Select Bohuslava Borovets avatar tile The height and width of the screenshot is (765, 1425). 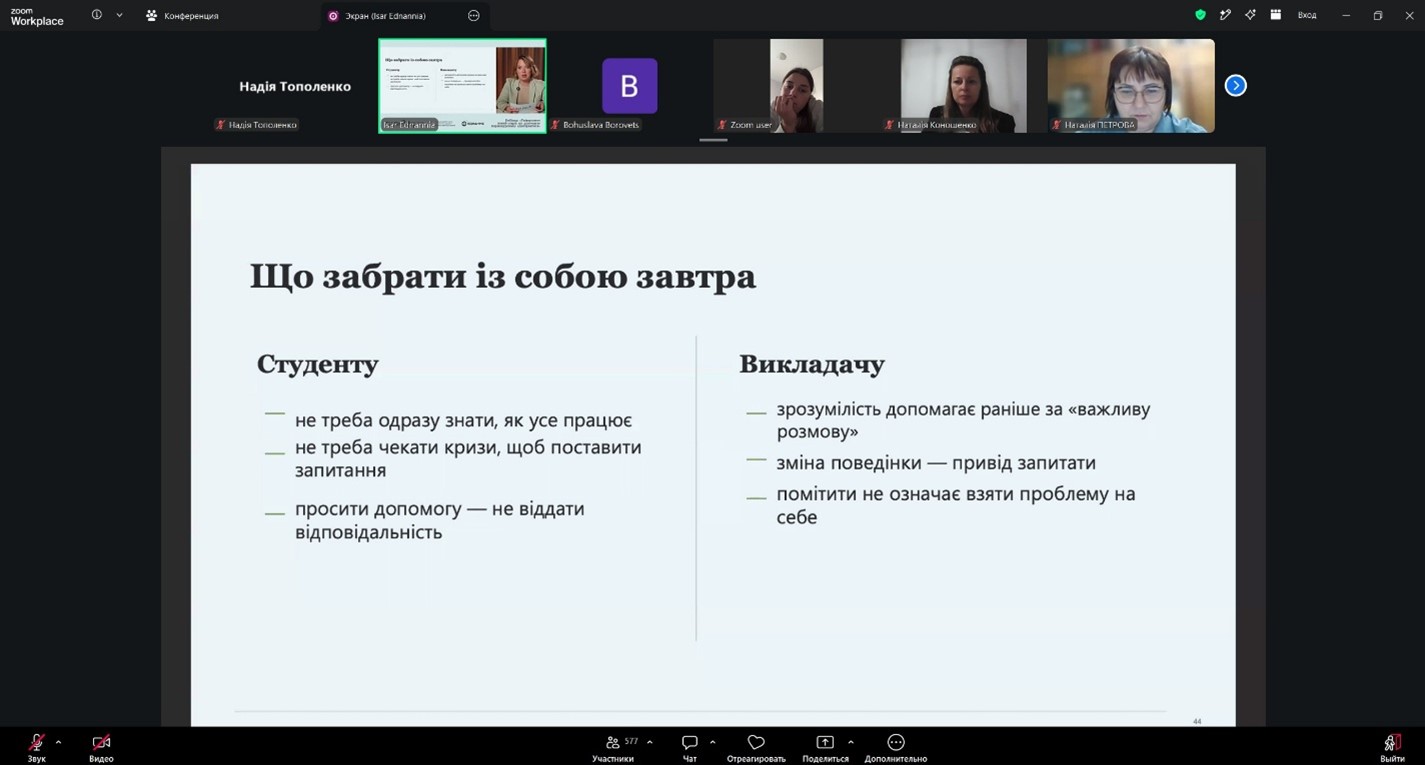coord(630,86)
